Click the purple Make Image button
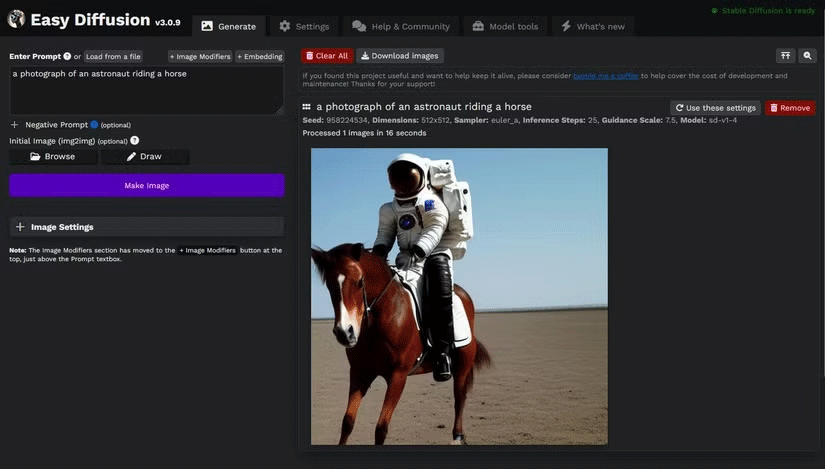The image size is (825, 469). point(147,185)
